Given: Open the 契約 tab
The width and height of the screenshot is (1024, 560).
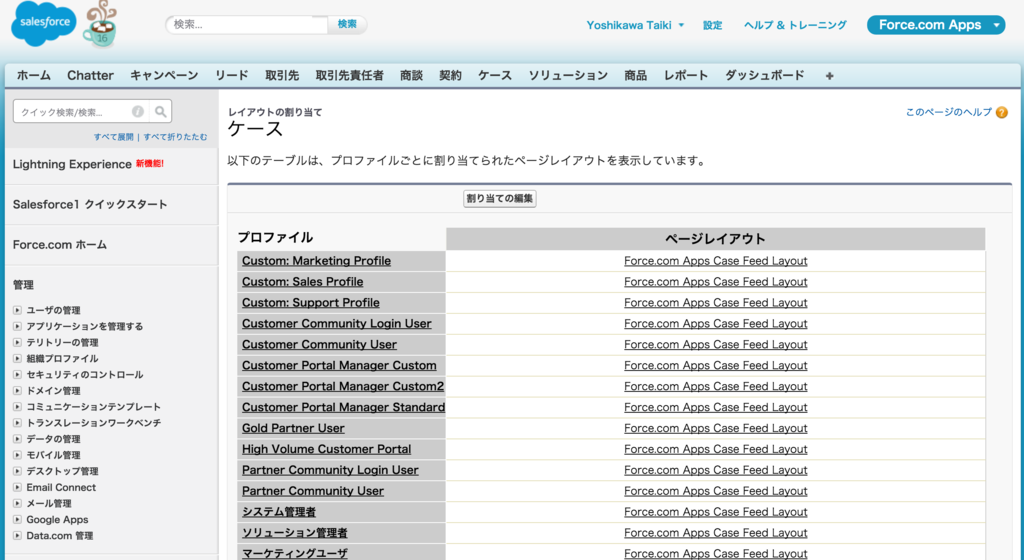Looking at the screenshot, I should pos(451,76).
